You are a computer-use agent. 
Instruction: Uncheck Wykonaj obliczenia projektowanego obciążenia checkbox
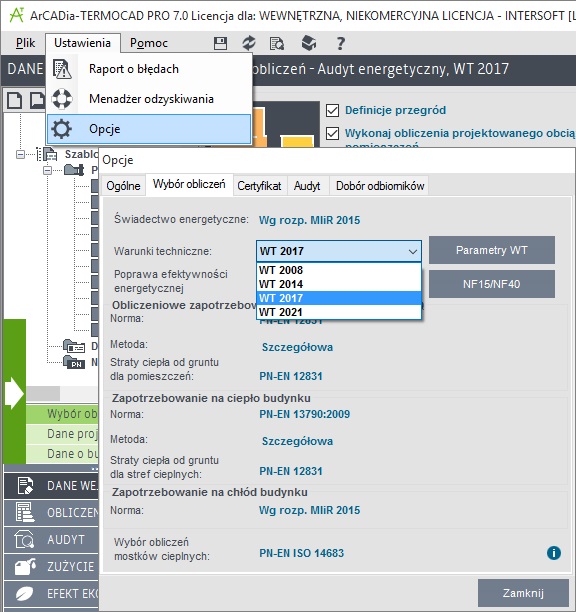(x=332, y=133)
